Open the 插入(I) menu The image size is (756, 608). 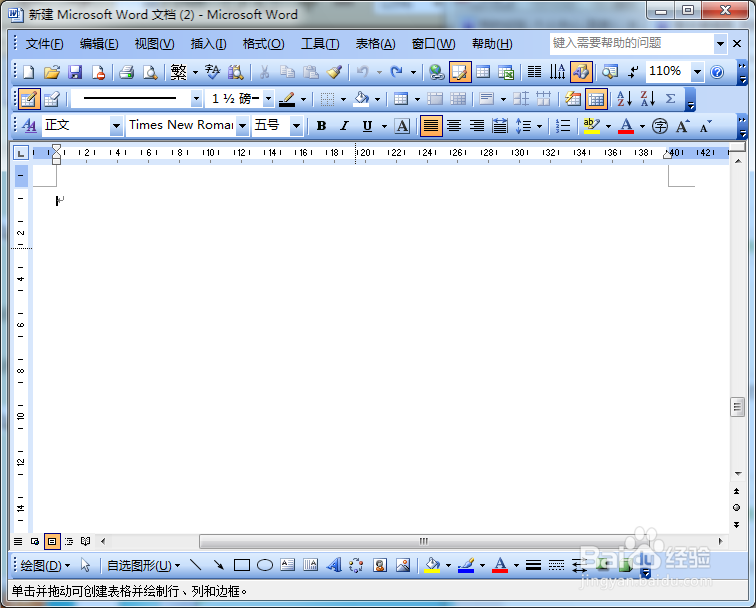pyautogui.click(x=208, y=44)
